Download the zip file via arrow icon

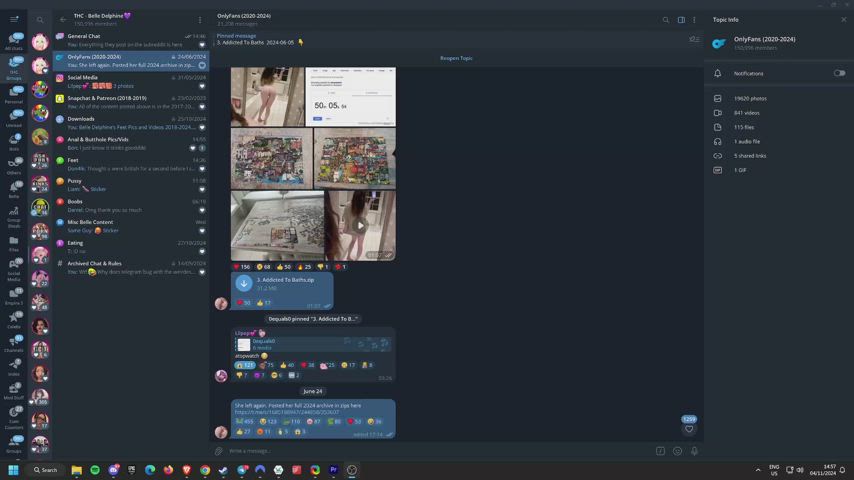click(x=243, y=283)
